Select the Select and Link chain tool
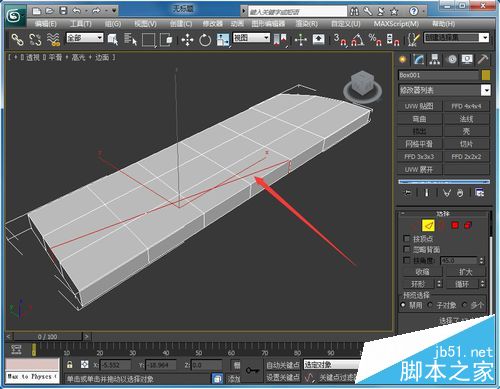The height and width of the screenshot is (389, 500). 17,40
